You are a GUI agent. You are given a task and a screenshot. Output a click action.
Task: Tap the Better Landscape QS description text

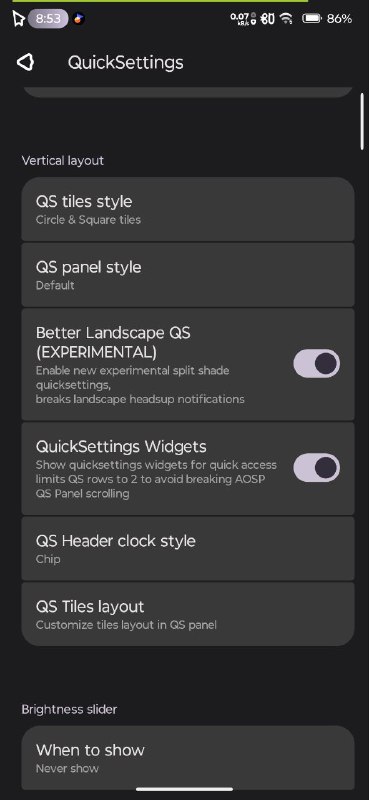click(x=140, y=385)
